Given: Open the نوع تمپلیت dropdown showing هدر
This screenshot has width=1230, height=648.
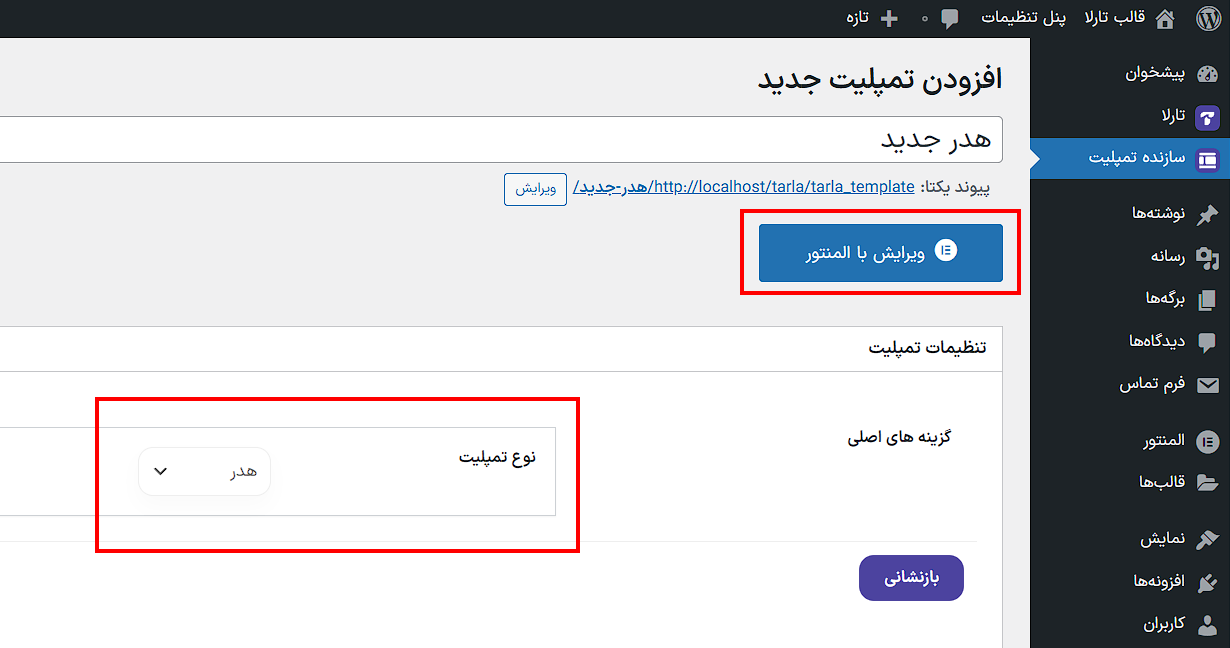Looking at the screenshot, I should click(205, 471).
